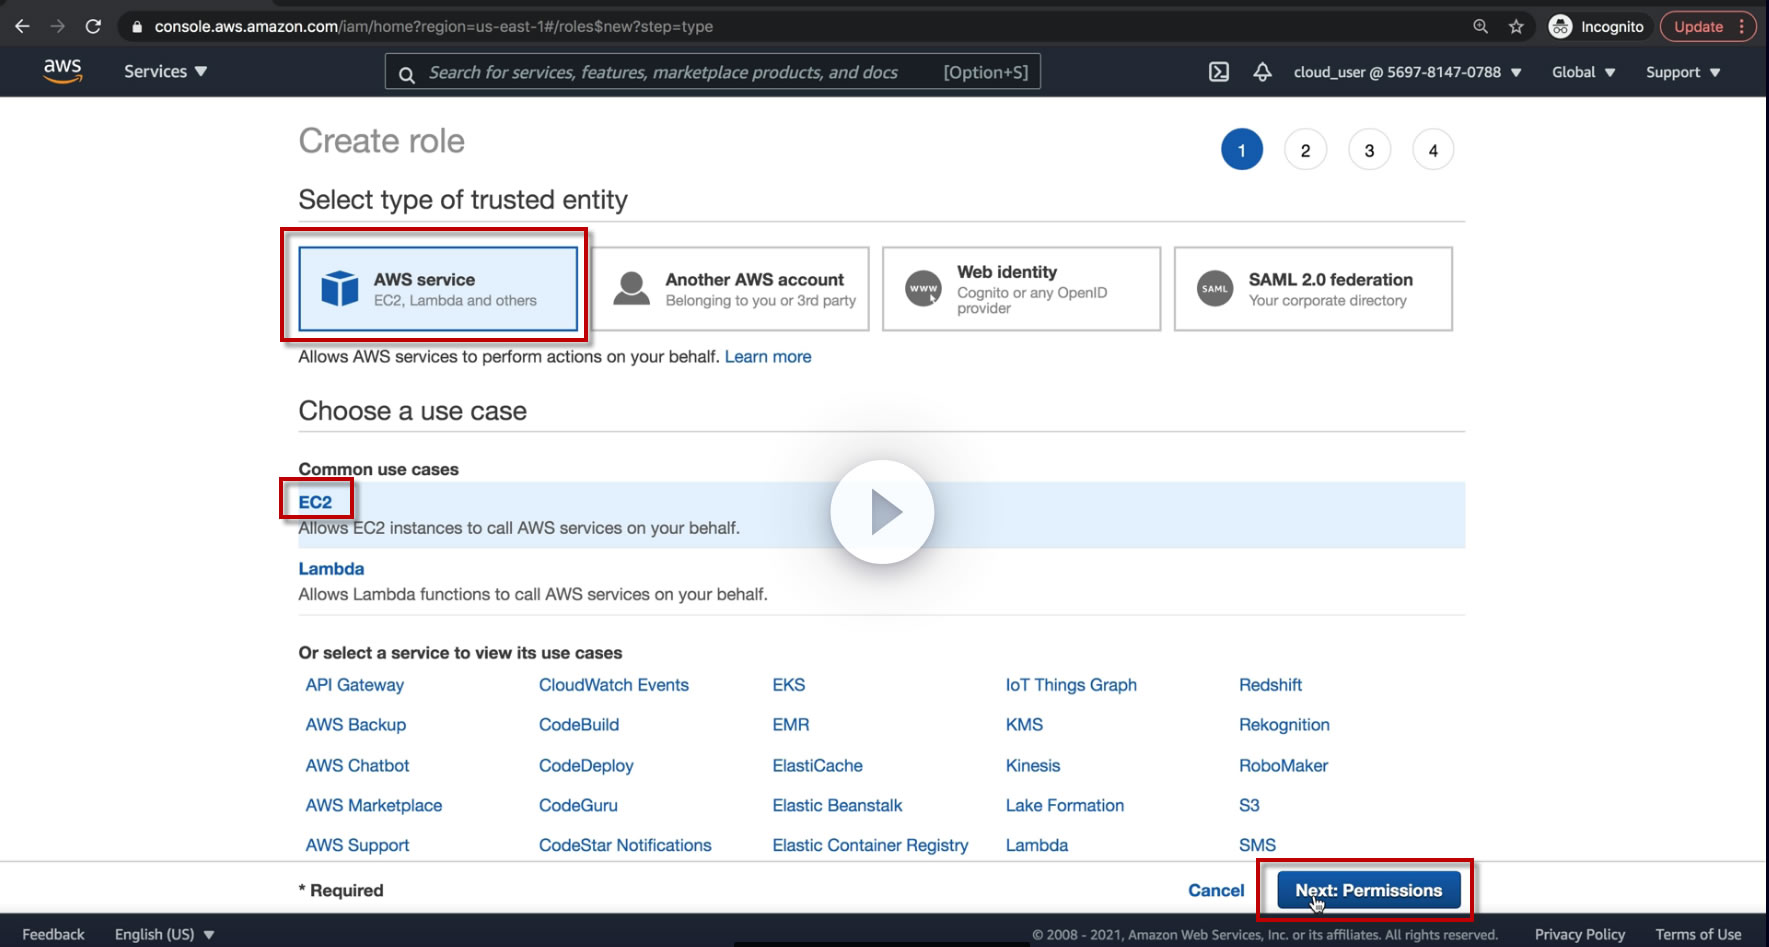Screen dimensions: 1769x947
Task: Select API Gateway service
Action: click(x=355, y=685)
